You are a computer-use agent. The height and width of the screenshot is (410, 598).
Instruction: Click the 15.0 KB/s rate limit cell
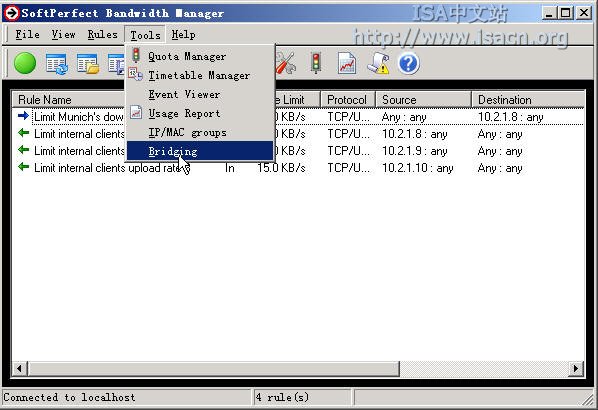tap(281, 168)
